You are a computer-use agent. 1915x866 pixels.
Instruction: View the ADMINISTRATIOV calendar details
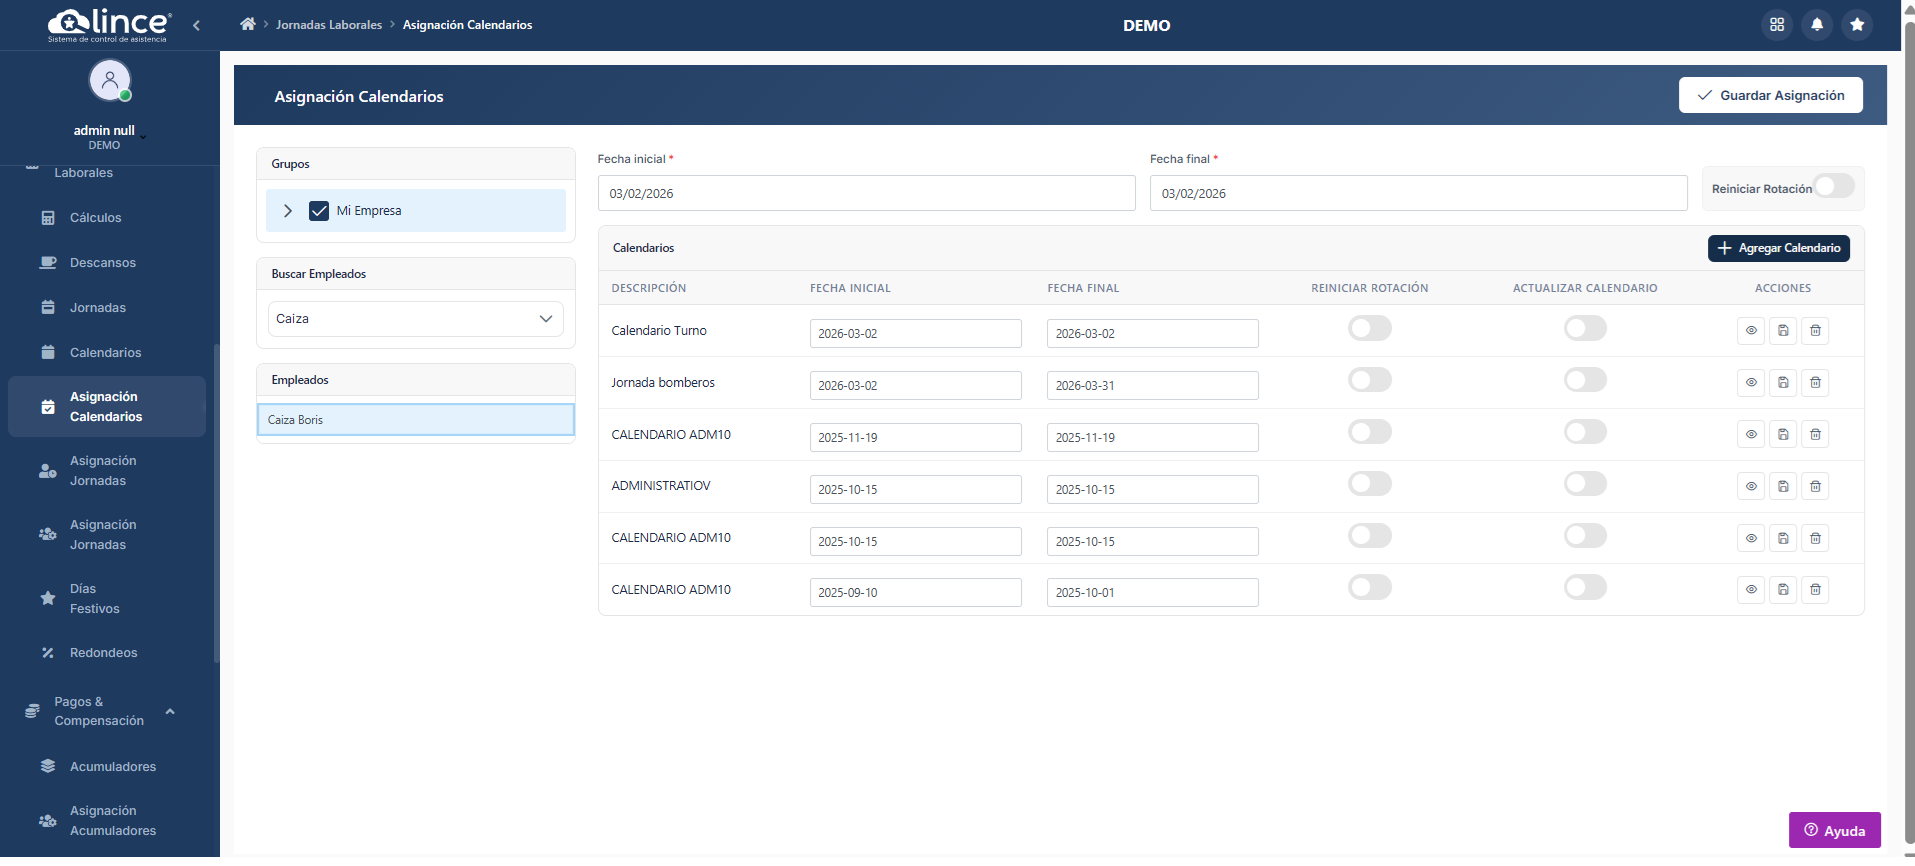1751,487
